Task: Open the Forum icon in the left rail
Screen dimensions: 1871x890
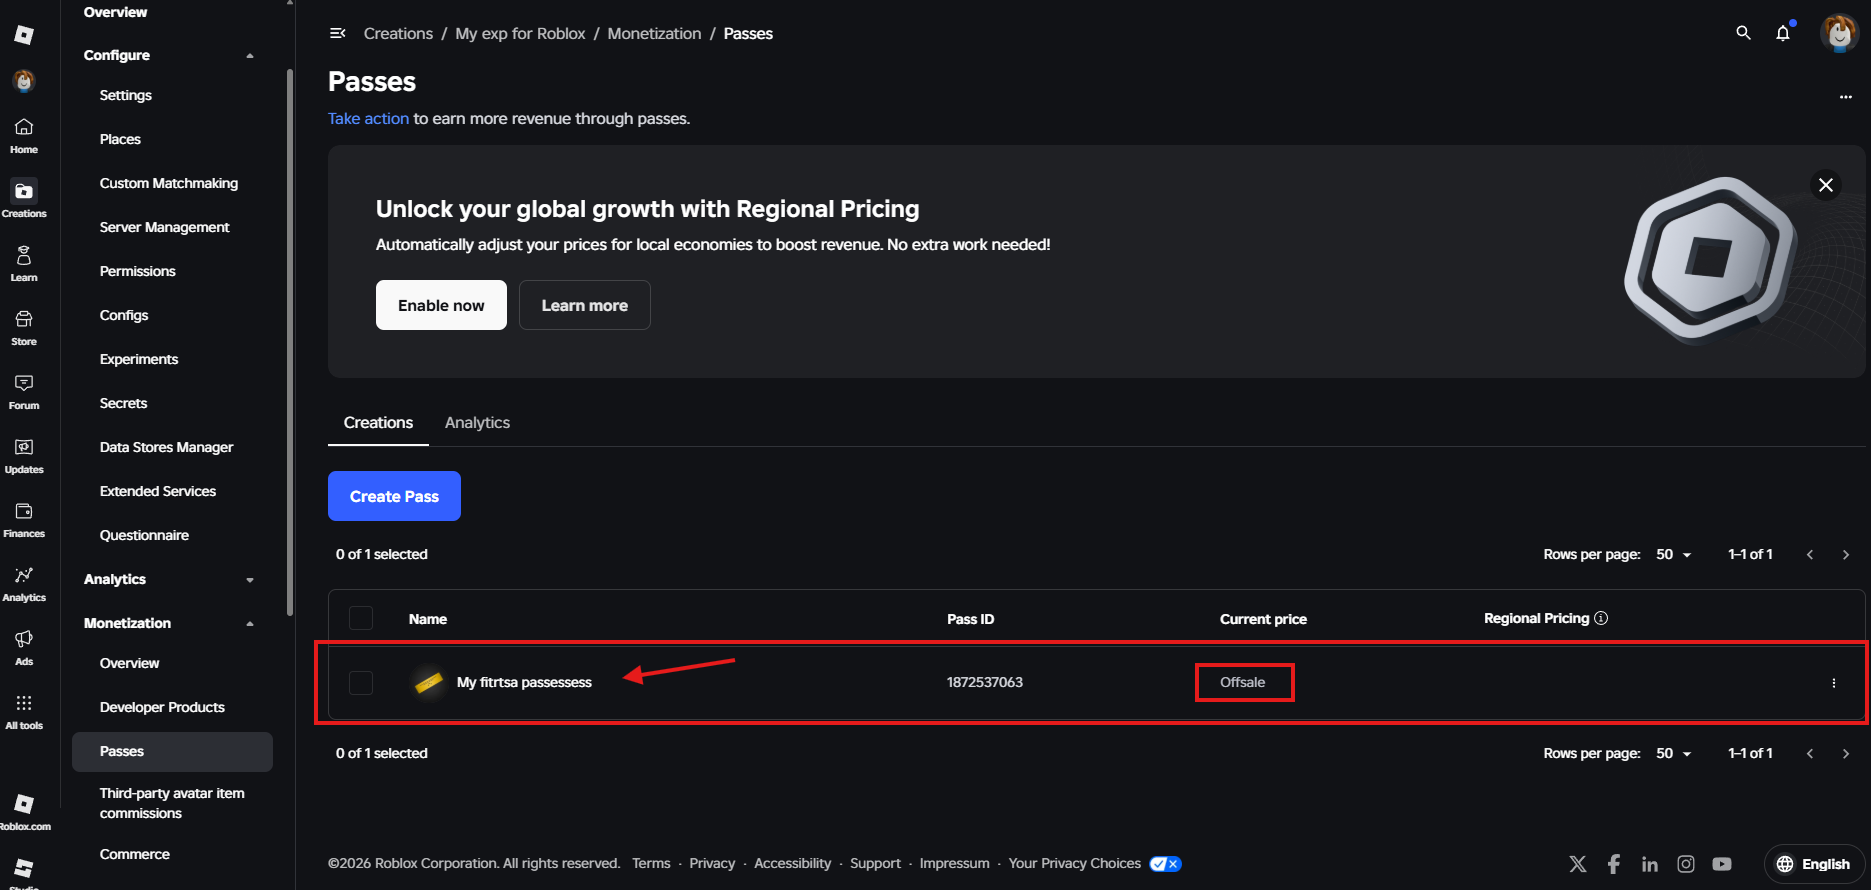Action: pos(24,391)
